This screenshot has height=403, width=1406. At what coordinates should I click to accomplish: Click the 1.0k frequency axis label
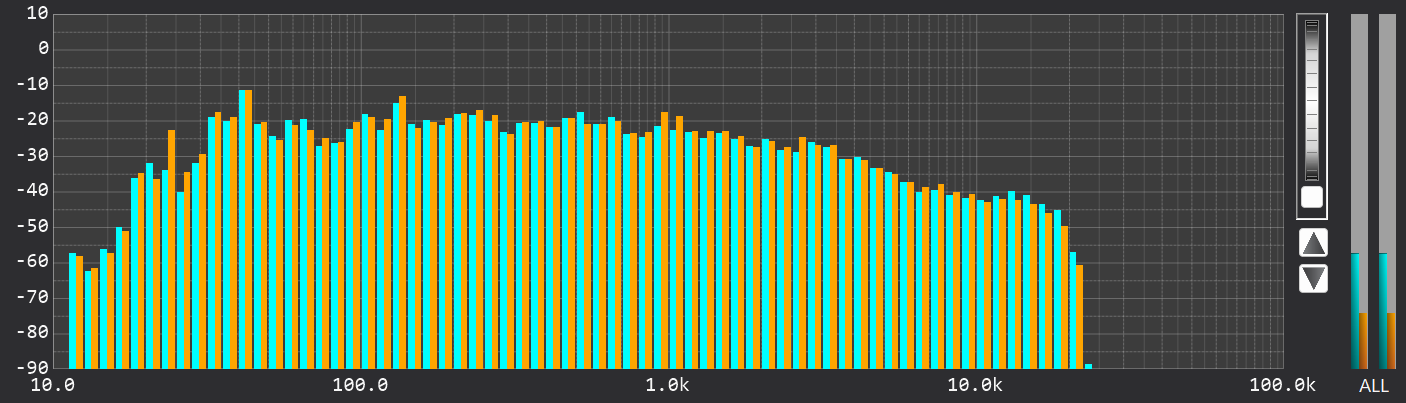668,386
